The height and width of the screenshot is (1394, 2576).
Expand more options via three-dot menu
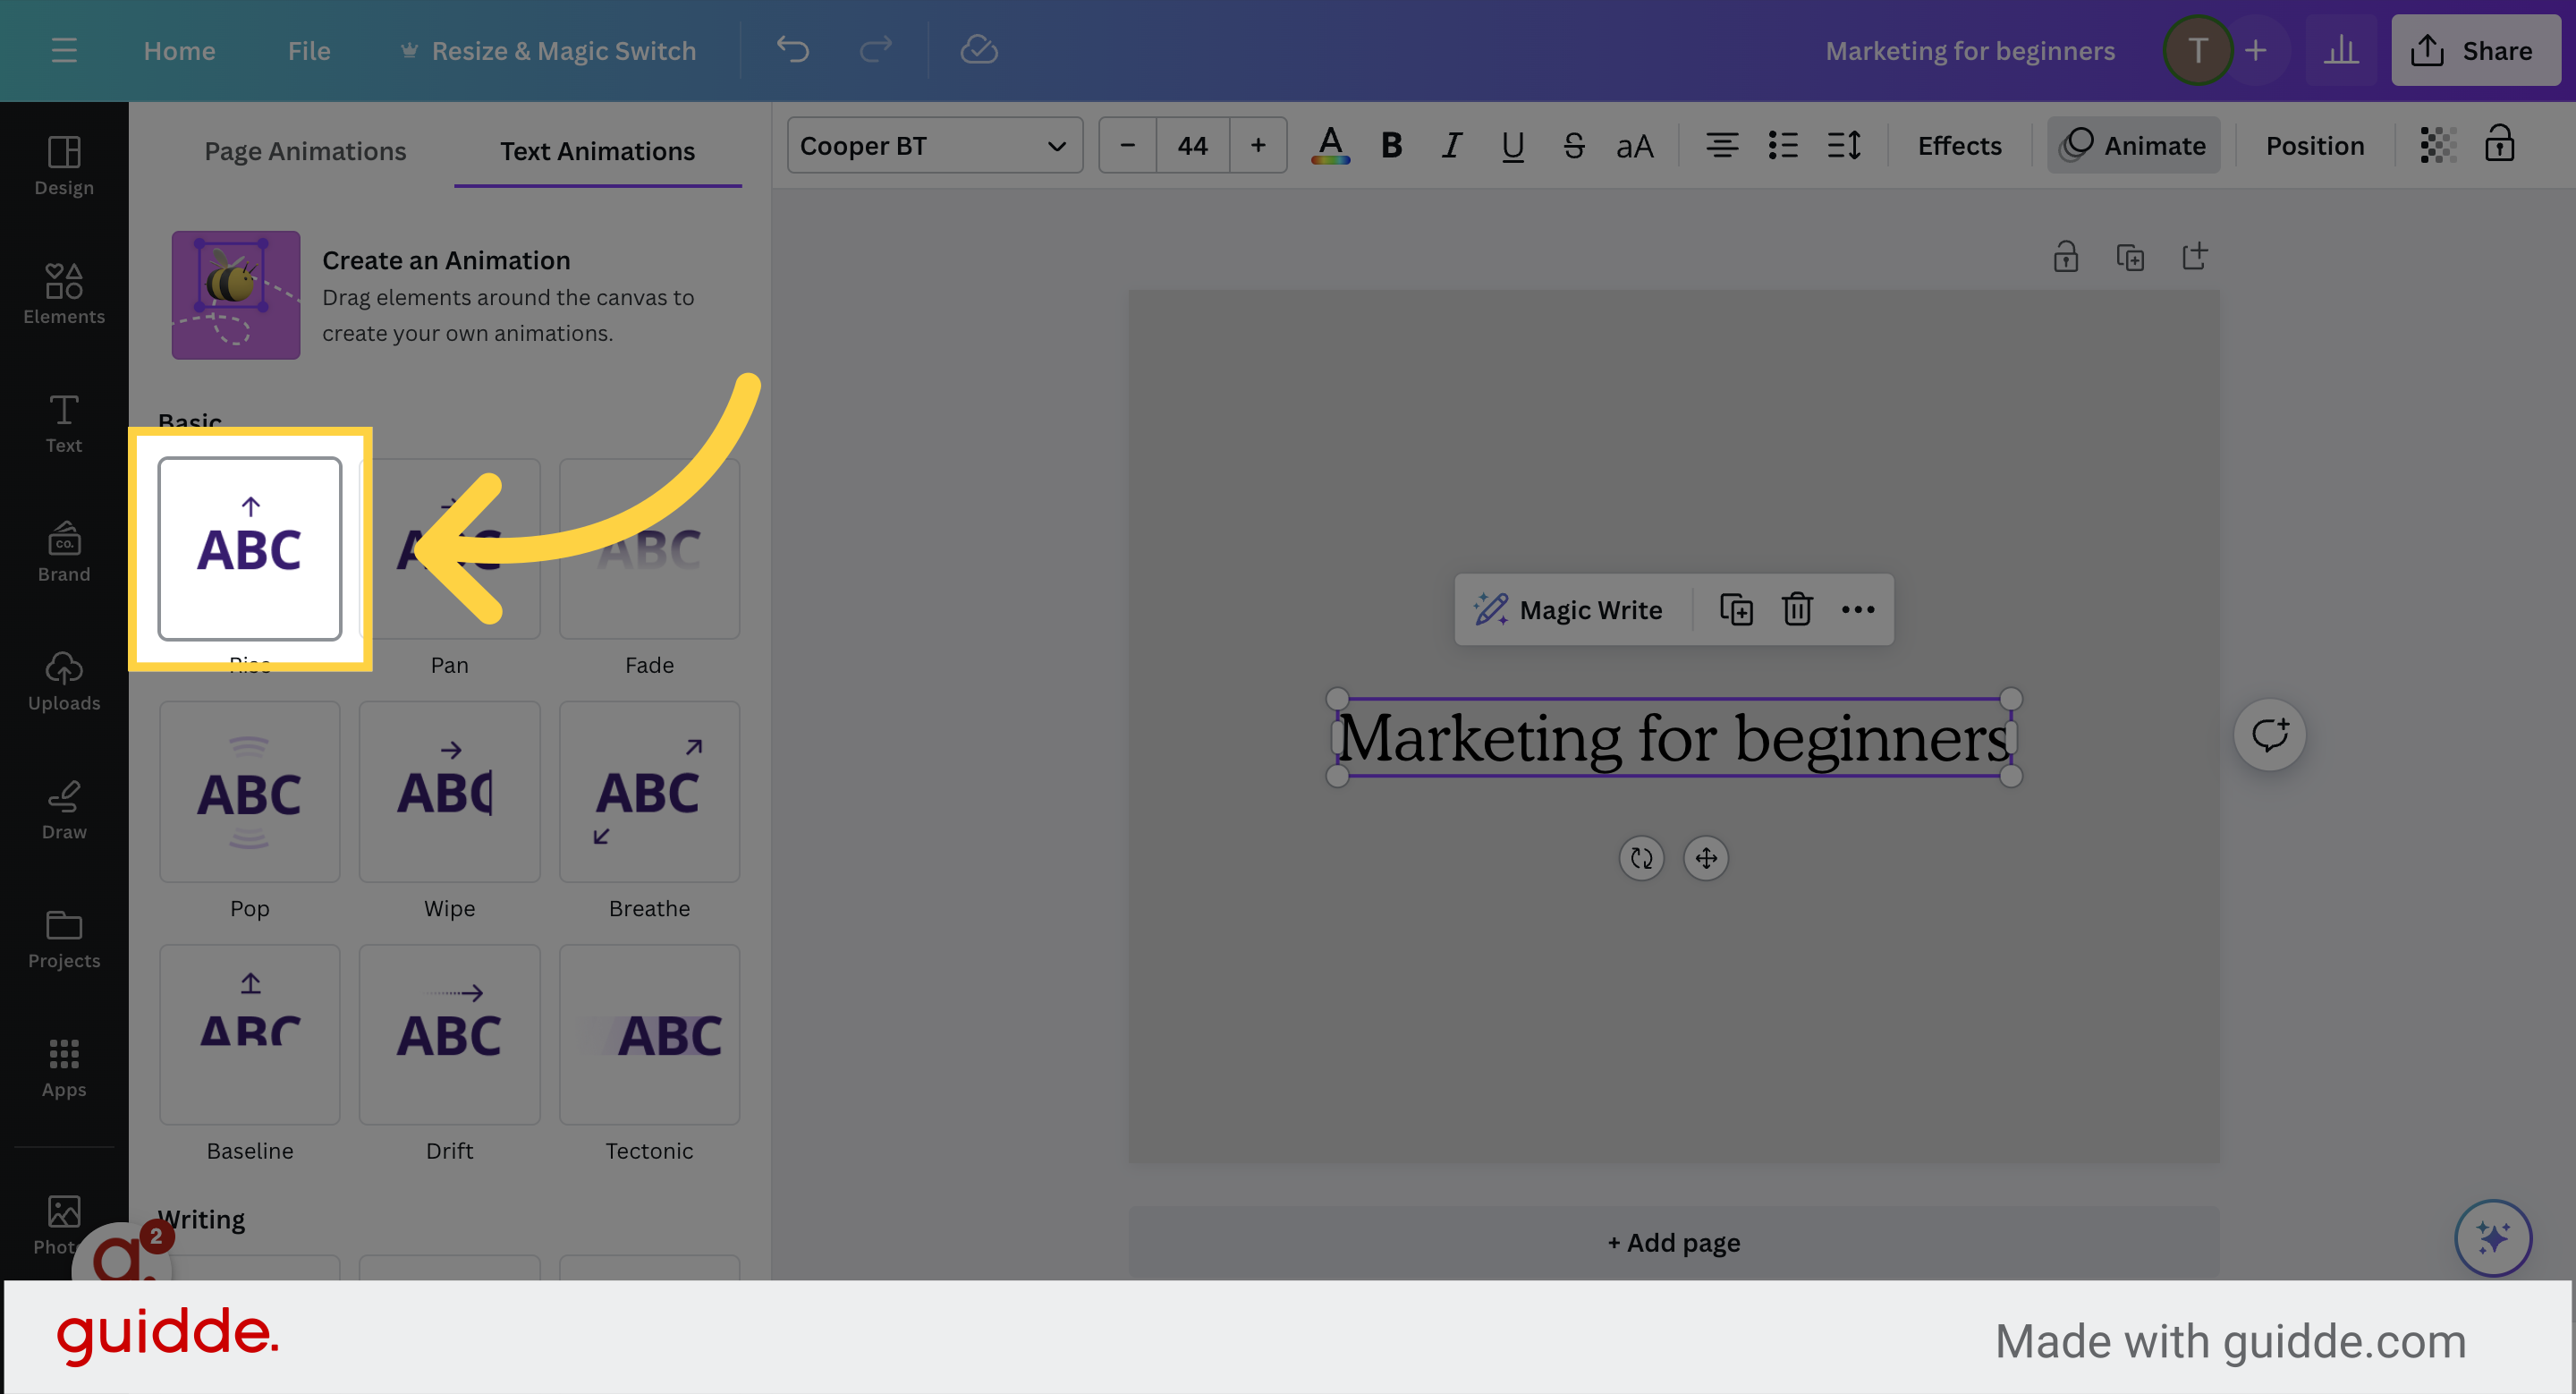(x=1858, y=609)
